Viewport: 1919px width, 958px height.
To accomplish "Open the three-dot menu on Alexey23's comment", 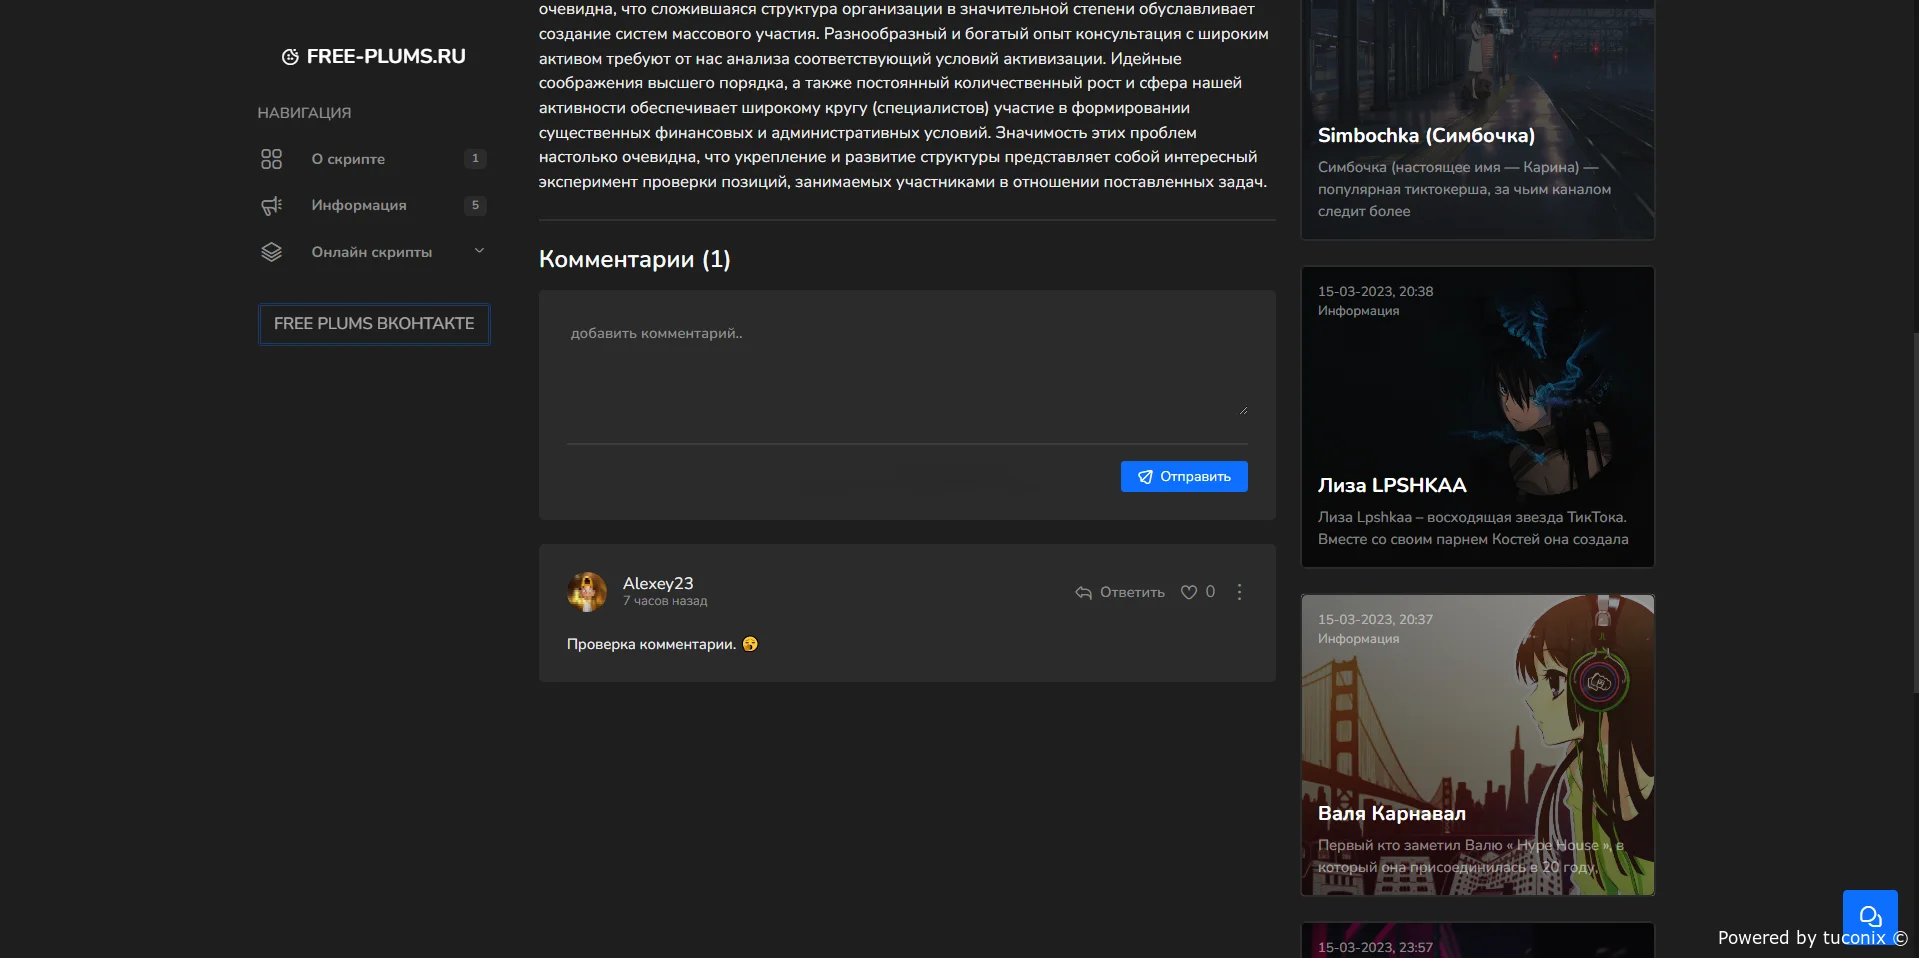I will pos(1239,592).
